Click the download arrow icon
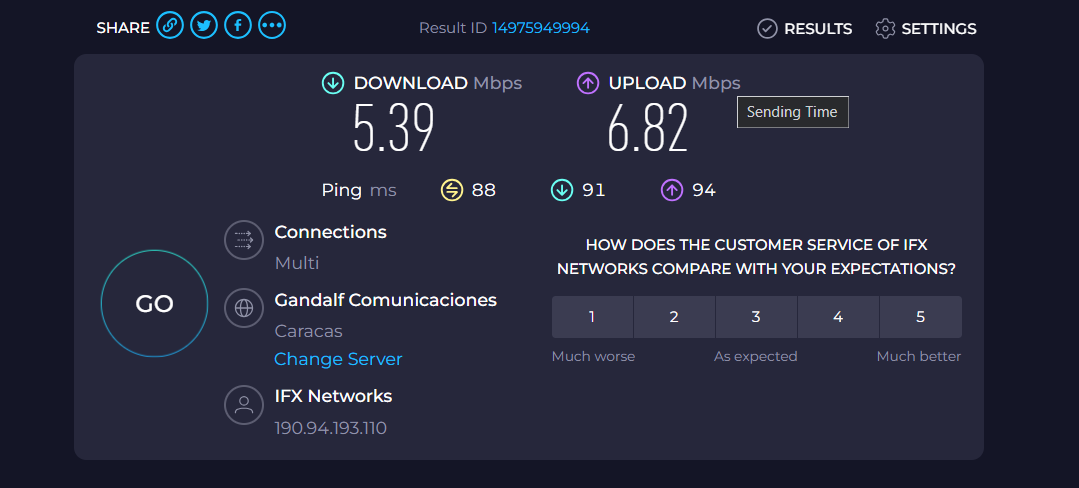This screenshot has width=1079, height=488. click(x=333, y=83)
